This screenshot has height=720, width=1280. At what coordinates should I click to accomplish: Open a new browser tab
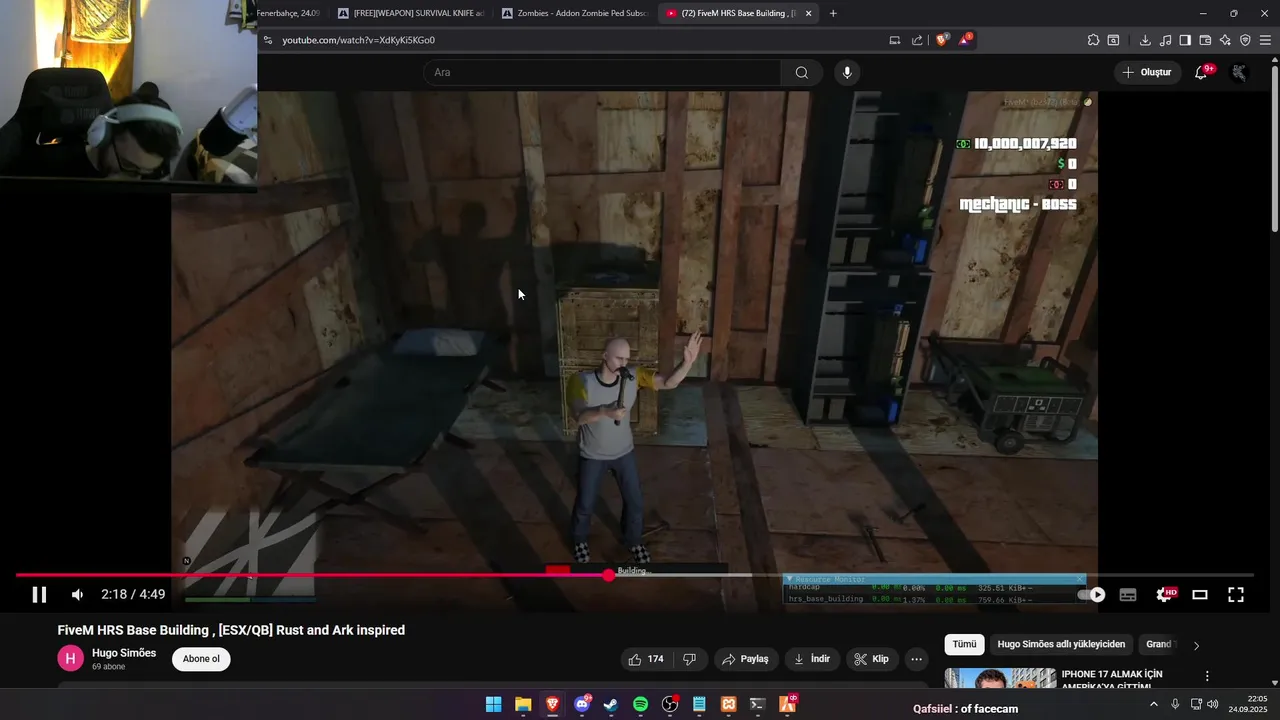point(833,13)
